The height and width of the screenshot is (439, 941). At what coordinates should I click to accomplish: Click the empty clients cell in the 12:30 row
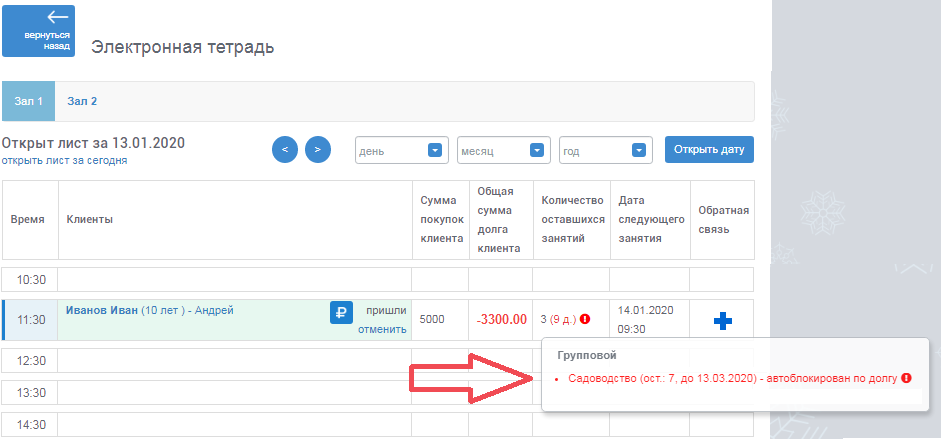click(x=235, y=361)
